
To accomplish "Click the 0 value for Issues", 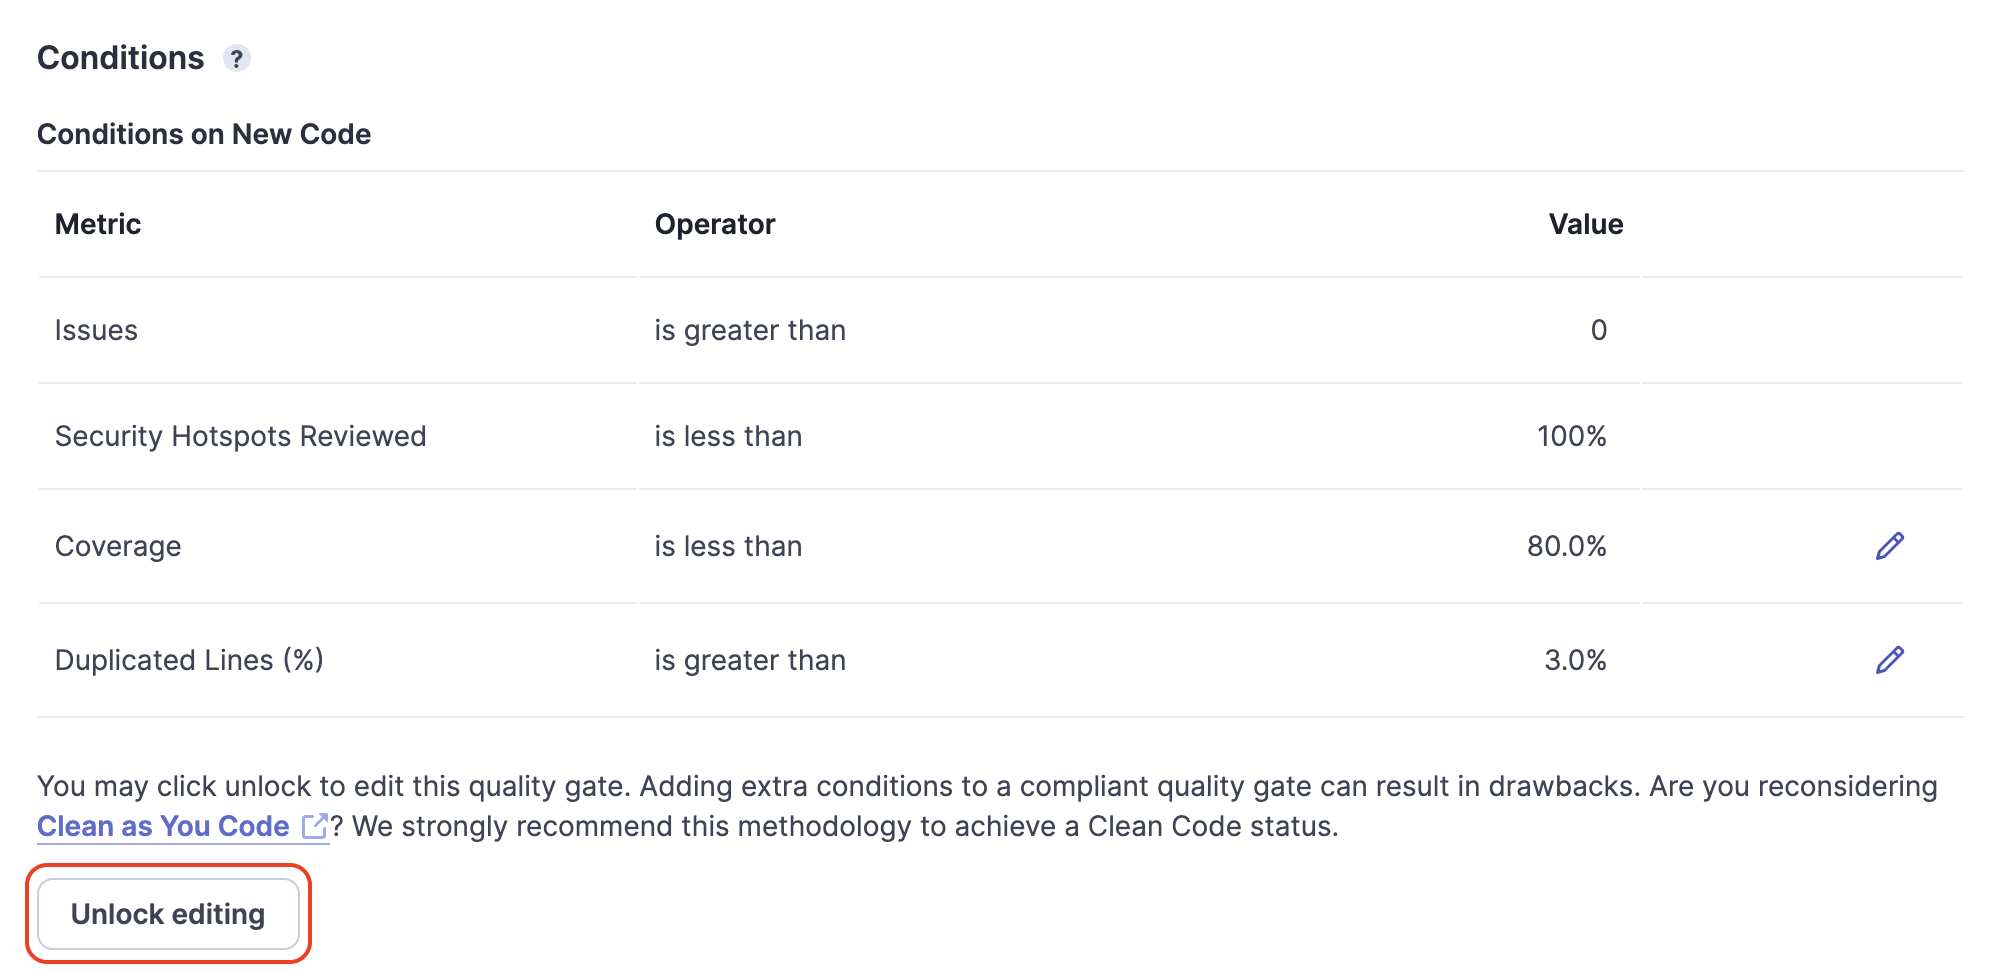I will pos(1598,330).
